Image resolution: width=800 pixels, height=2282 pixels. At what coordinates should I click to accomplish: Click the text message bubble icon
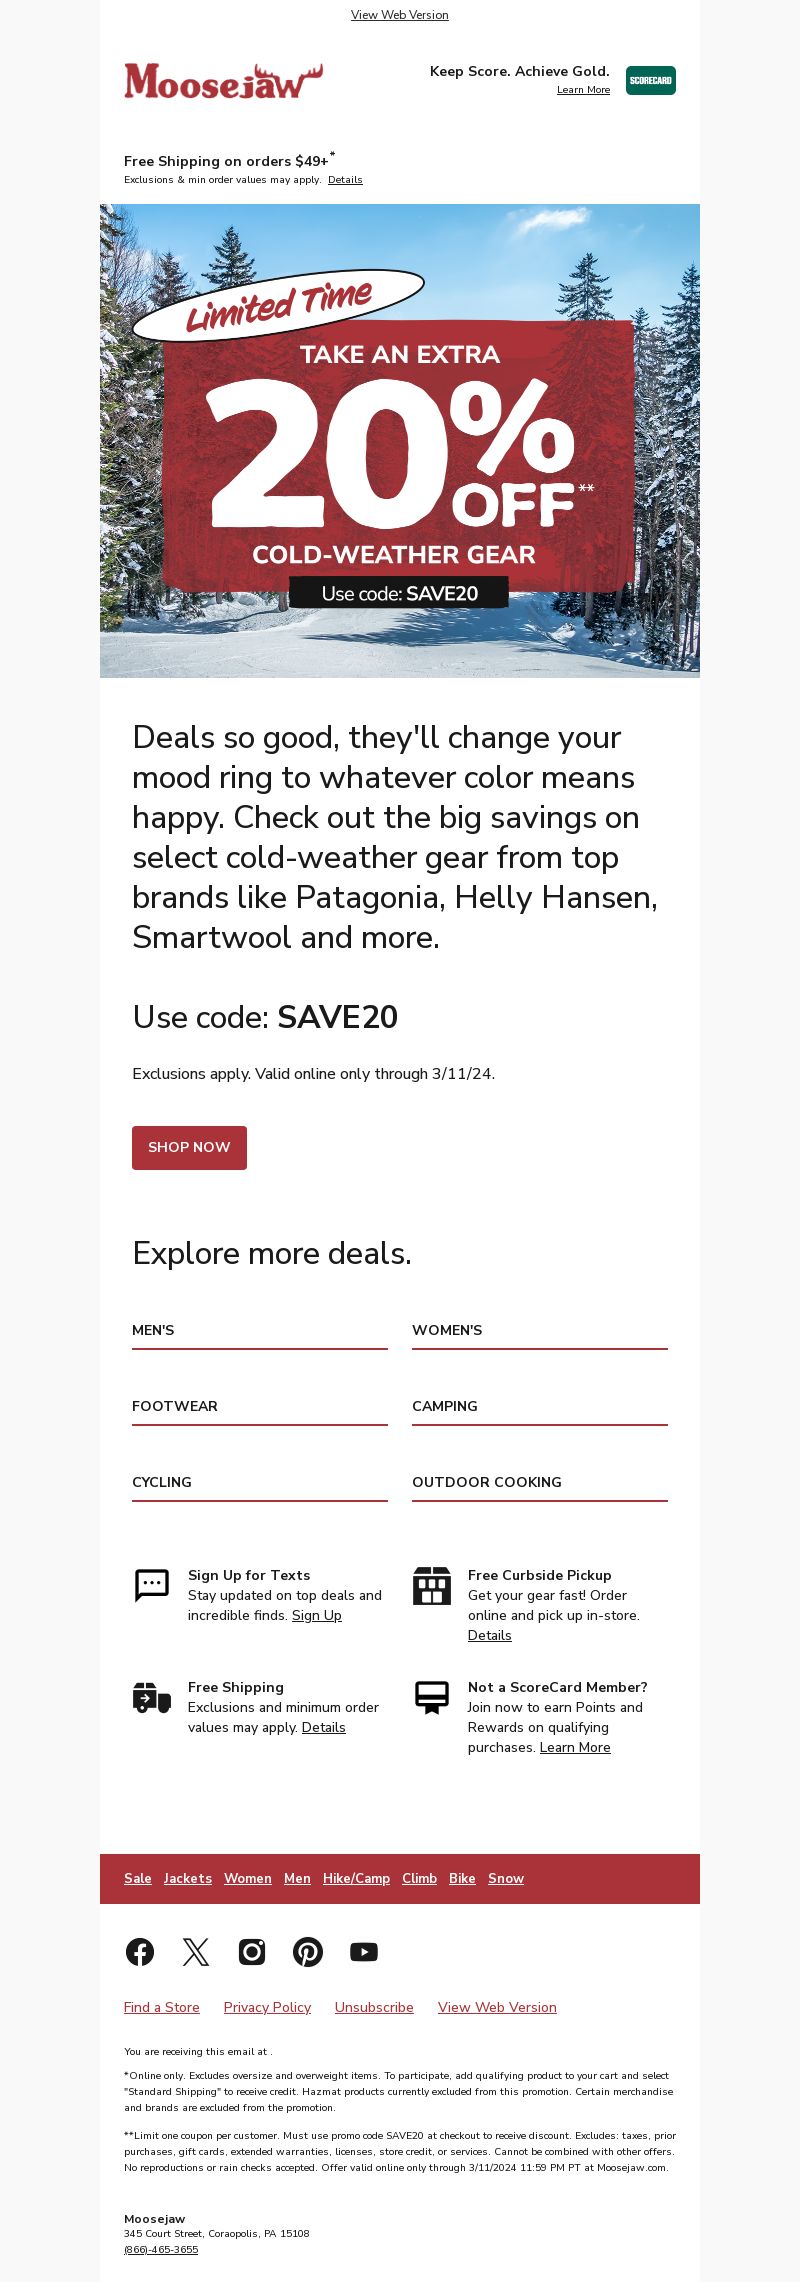[x=152, y=1585]
